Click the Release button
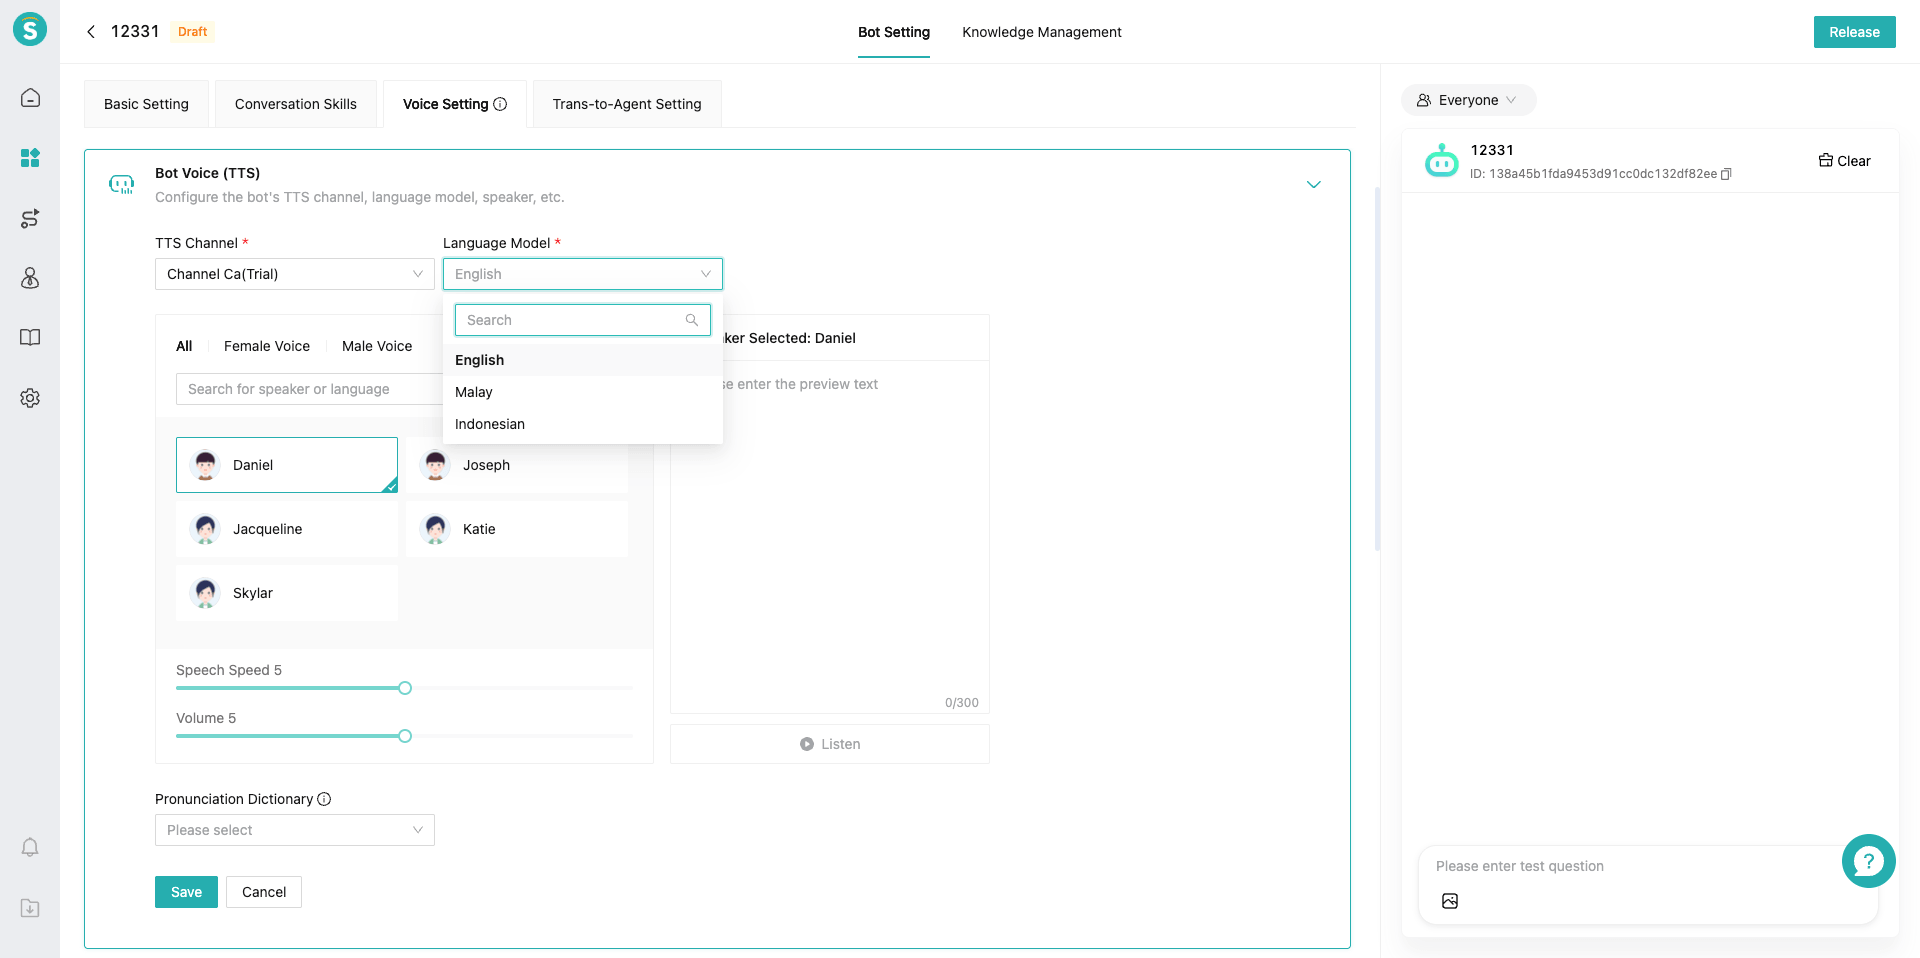 pyautogui.click(x=1855, y=32)
